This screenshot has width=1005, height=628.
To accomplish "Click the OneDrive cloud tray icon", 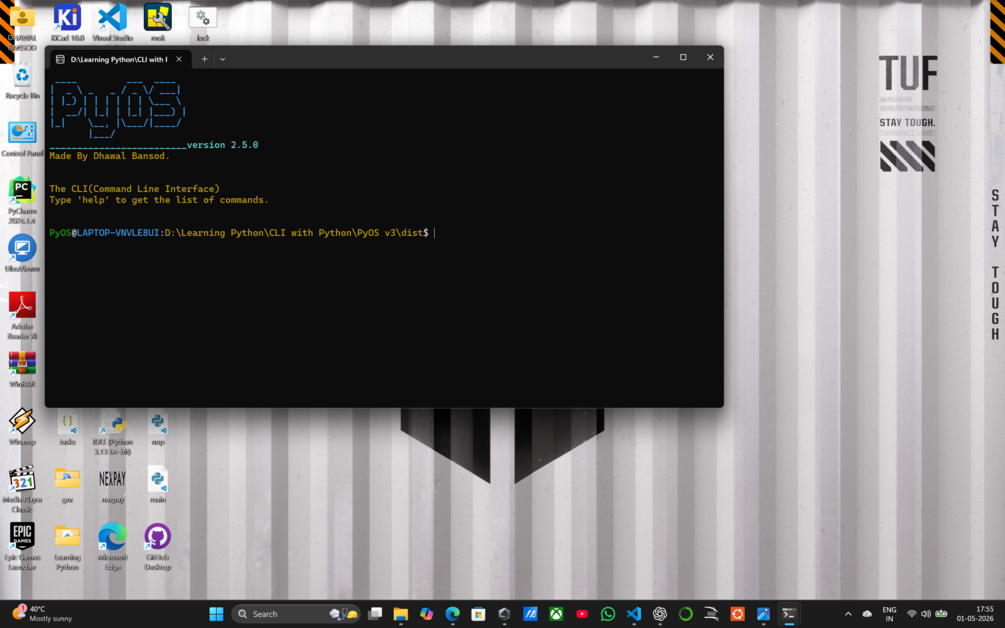I will click(x=867, y=614).
